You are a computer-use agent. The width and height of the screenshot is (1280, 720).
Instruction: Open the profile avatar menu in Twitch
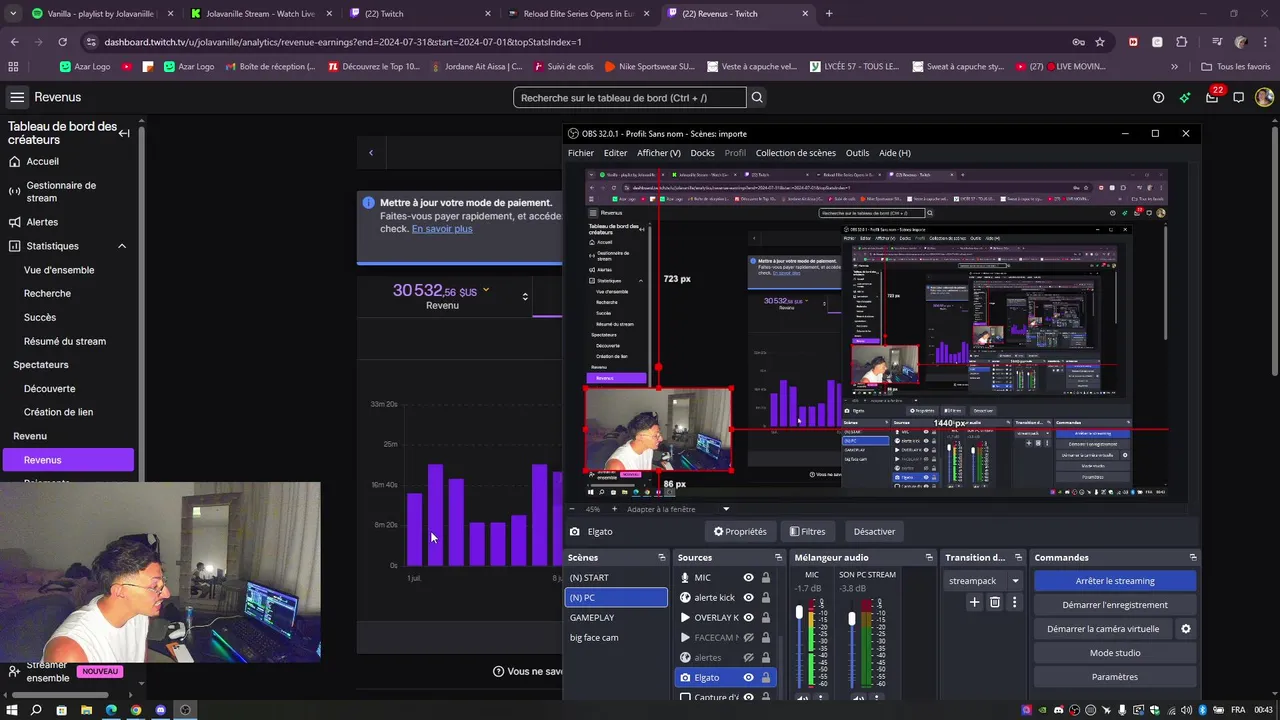click(x=1264, y=97)
